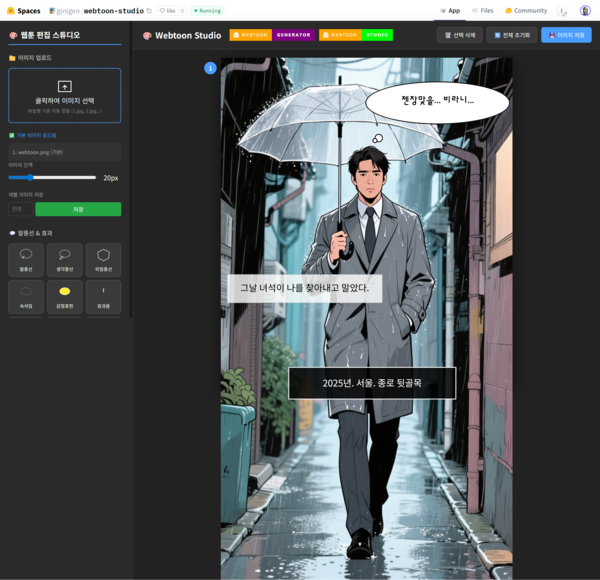
Task: Click the green 저장 save button
Action: tap(78, 209)
